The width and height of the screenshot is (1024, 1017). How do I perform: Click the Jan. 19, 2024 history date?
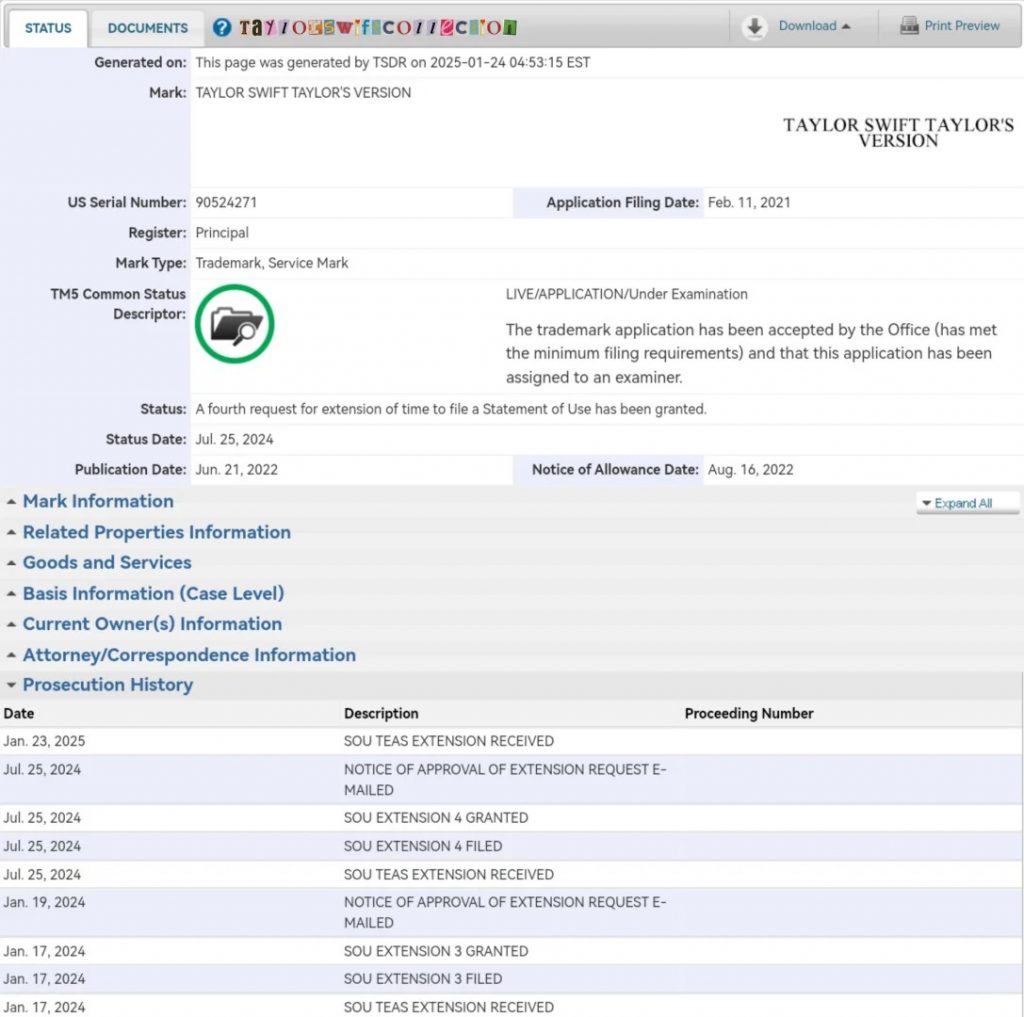(44, 903)
